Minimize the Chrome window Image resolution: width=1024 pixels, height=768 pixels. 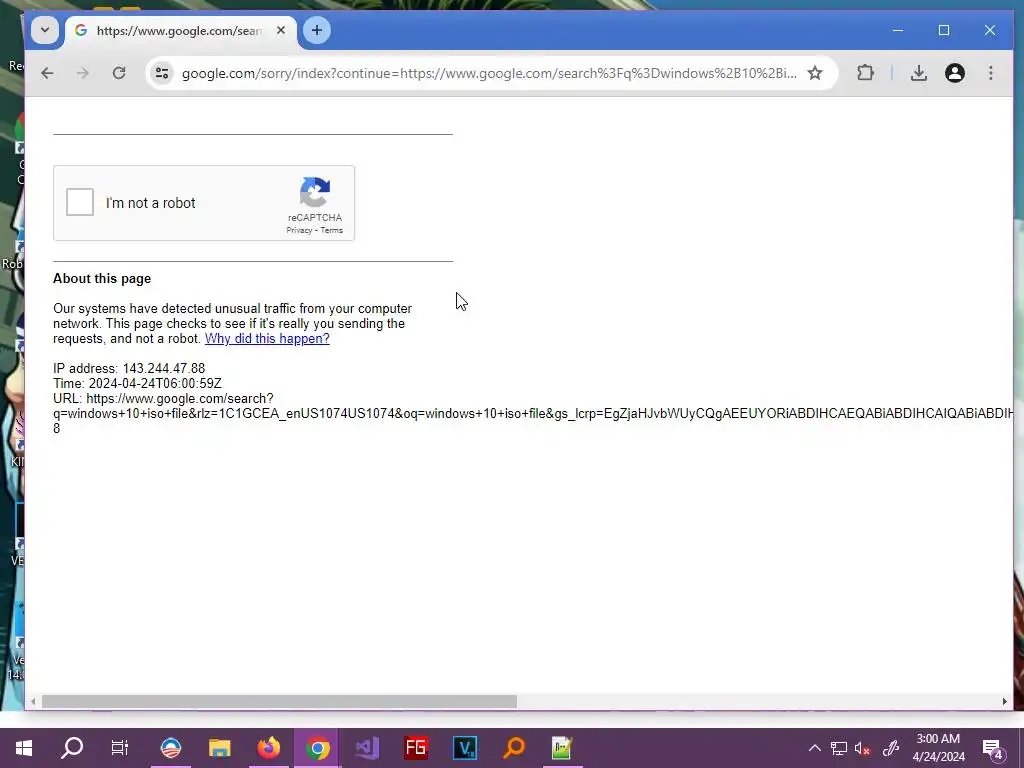coord(898,30)
